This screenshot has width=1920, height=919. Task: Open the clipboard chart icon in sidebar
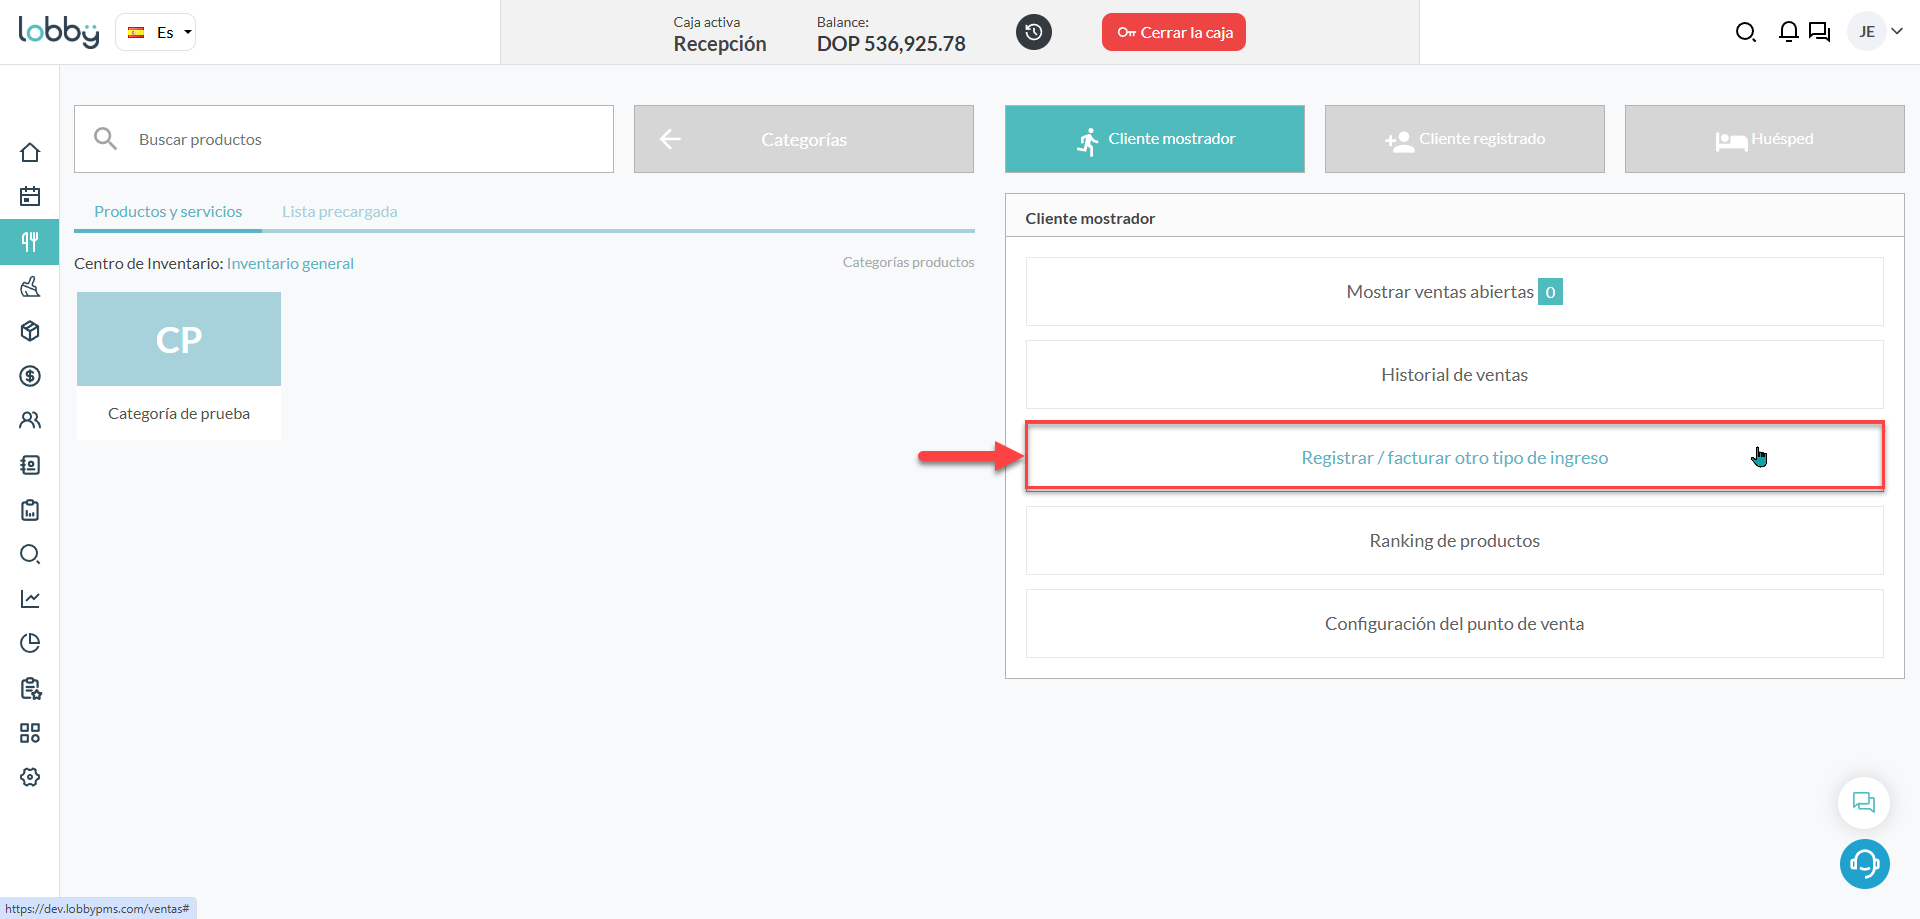(x=30, y=510)
